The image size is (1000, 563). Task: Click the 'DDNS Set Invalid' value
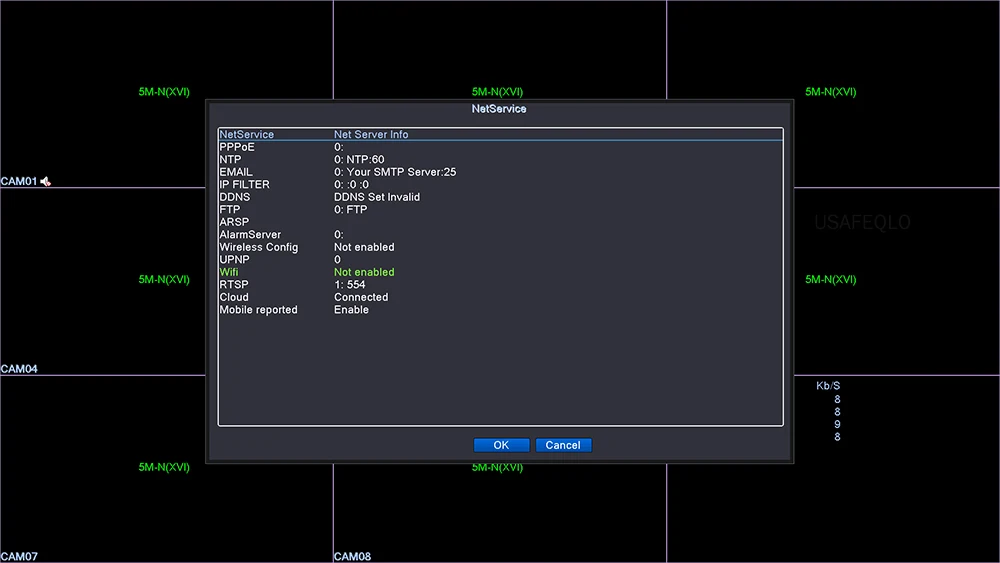[x=377, y=197]
